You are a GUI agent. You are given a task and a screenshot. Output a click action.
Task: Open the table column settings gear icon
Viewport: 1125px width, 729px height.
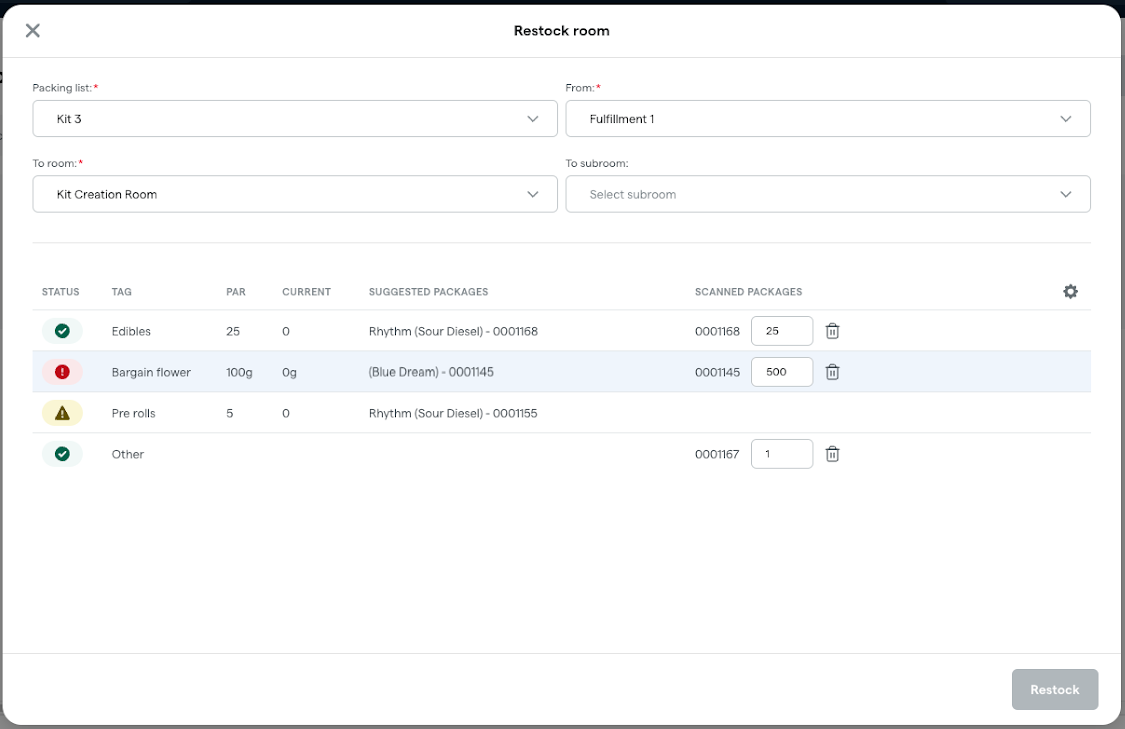[x=1070, y=291]
